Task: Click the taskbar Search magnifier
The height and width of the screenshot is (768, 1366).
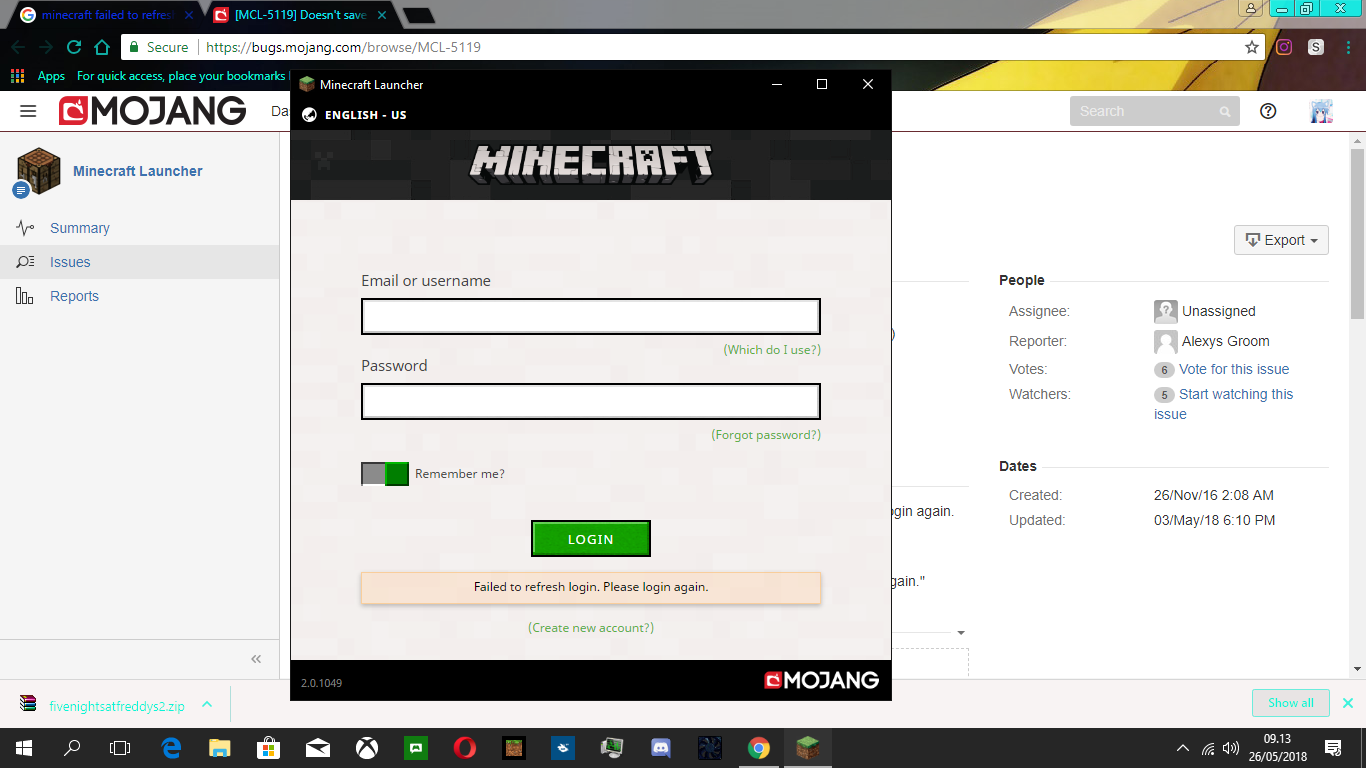Action: [x=72, y=747]
